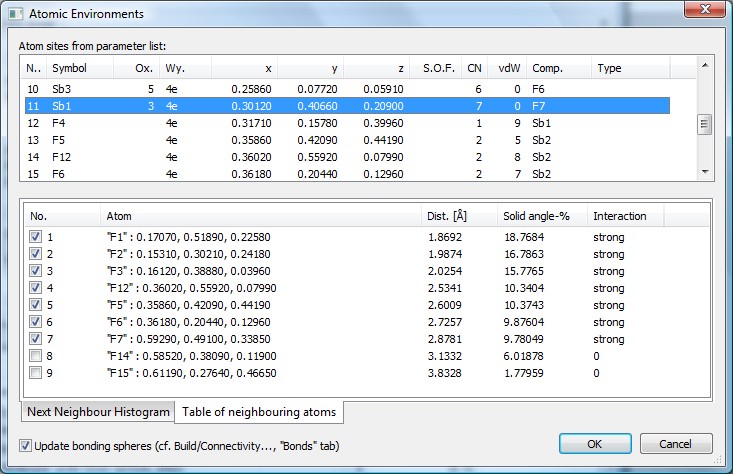This screenshot has width=733, height=474.
Task: Click the Atom column header
Action: tap(261, 216)
